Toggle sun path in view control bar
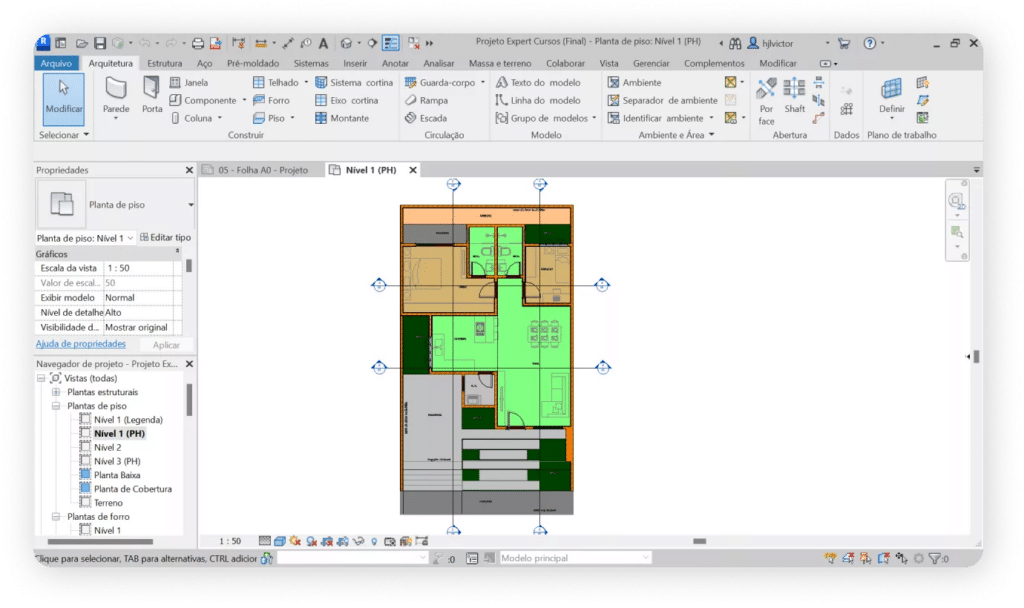This screenshot has width=1024, height=608. coord(296,541)
